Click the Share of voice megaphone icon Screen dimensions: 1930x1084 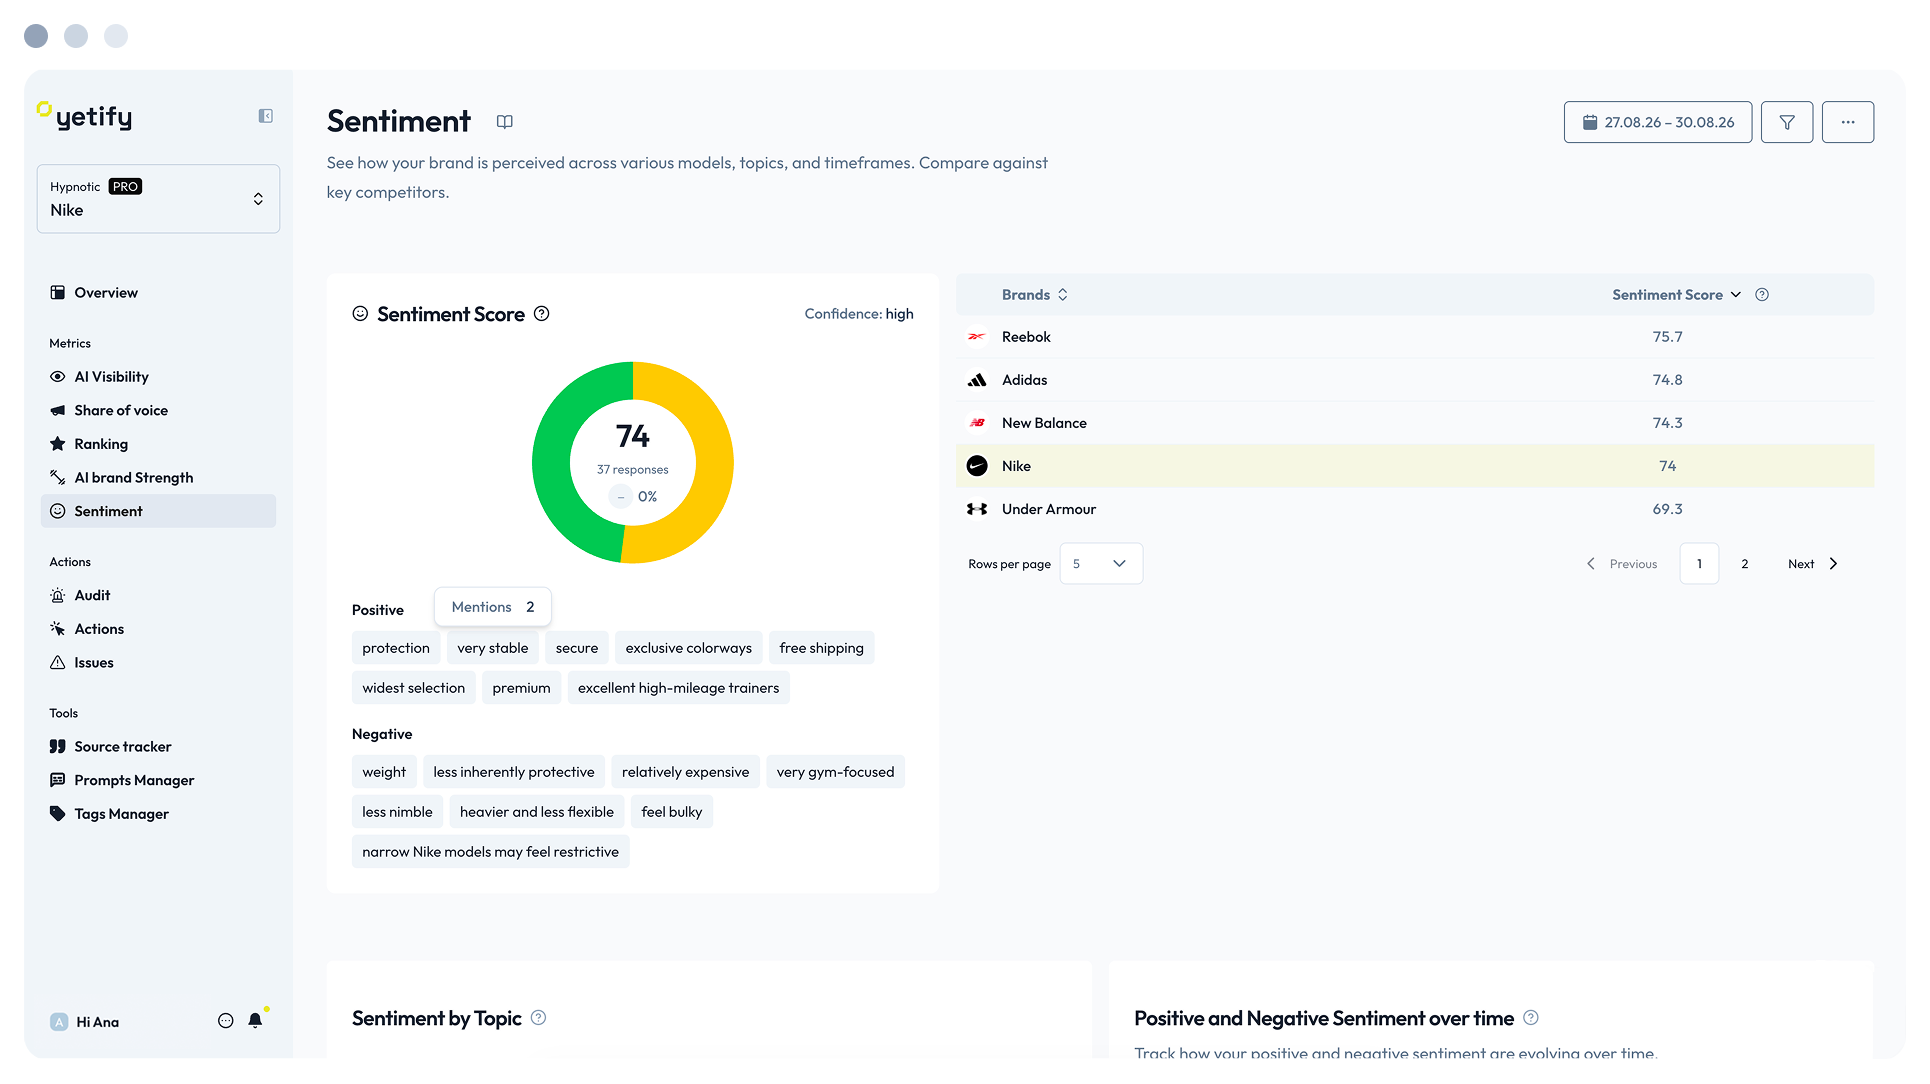tap(58, 411)
